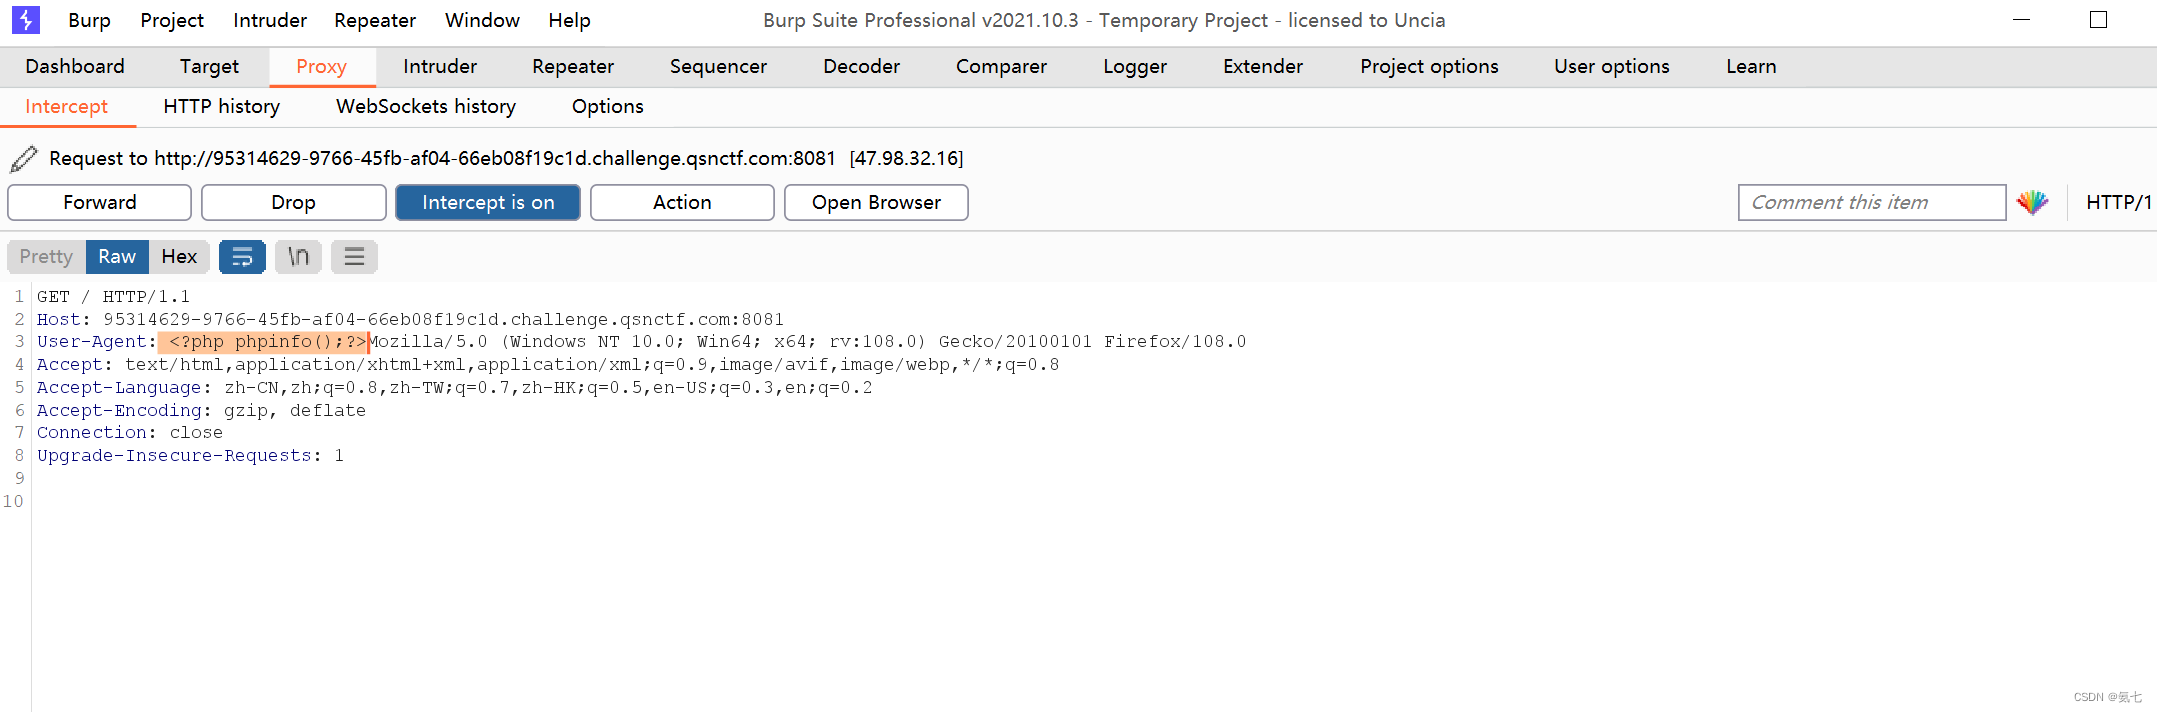This screenshot has height=712, width=2157.
Task: Click the GET / HTTP/1.1 request line
Action: coord(113,297)
